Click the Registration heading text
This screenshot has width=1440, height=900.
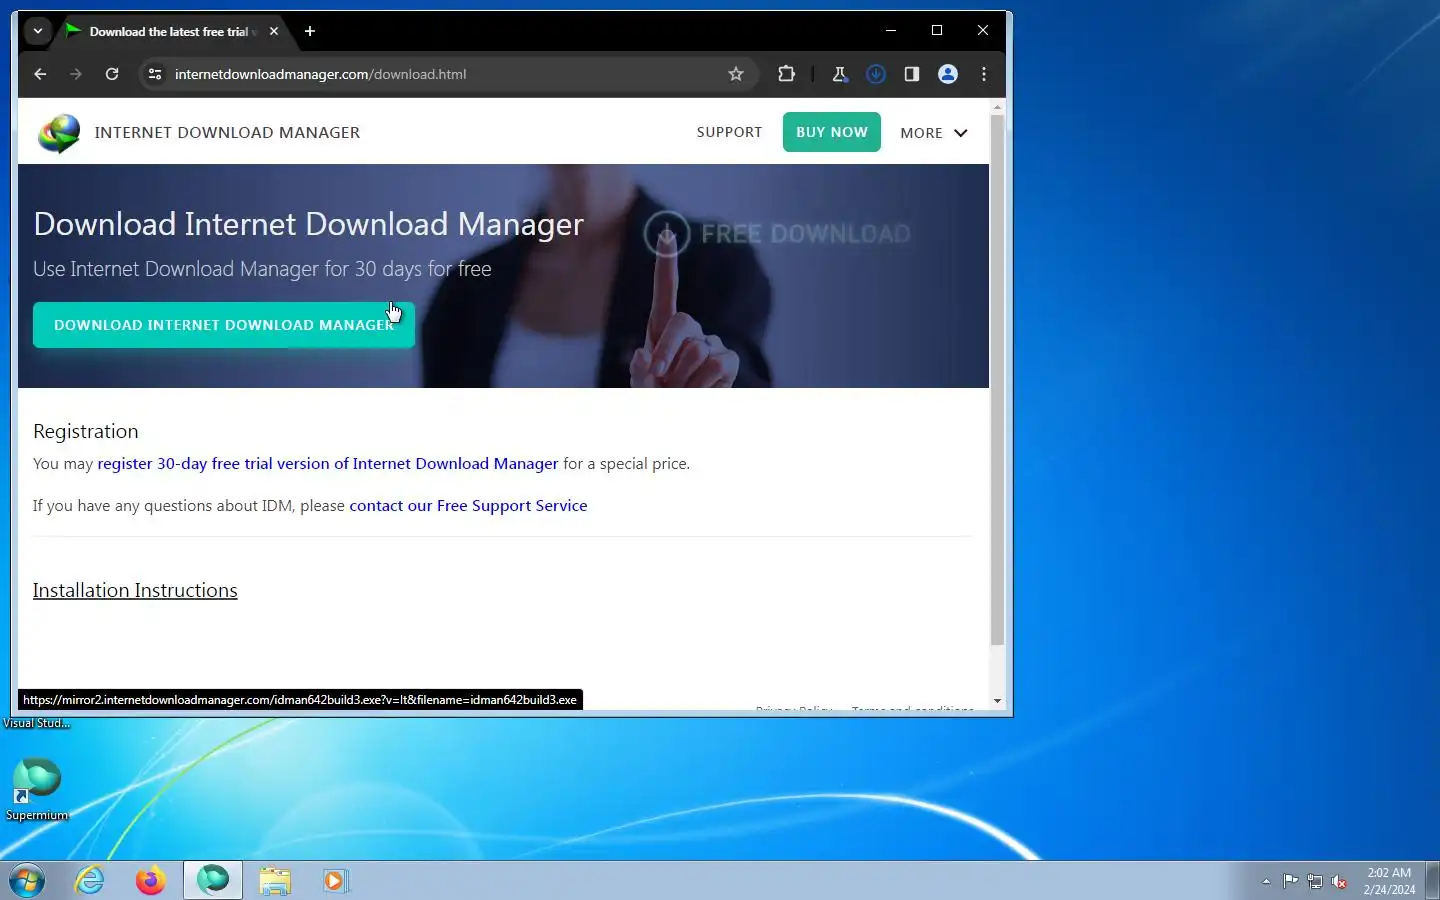coord(86,432)
